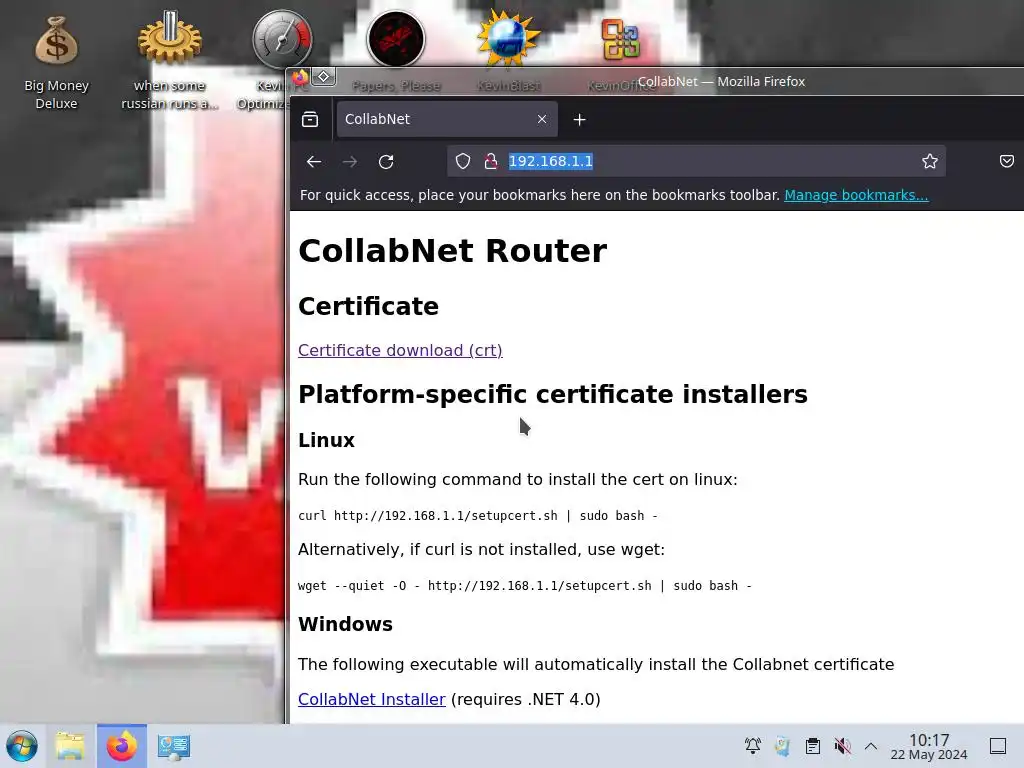Open a new tab with the plus button

click(x=579, y=120)
